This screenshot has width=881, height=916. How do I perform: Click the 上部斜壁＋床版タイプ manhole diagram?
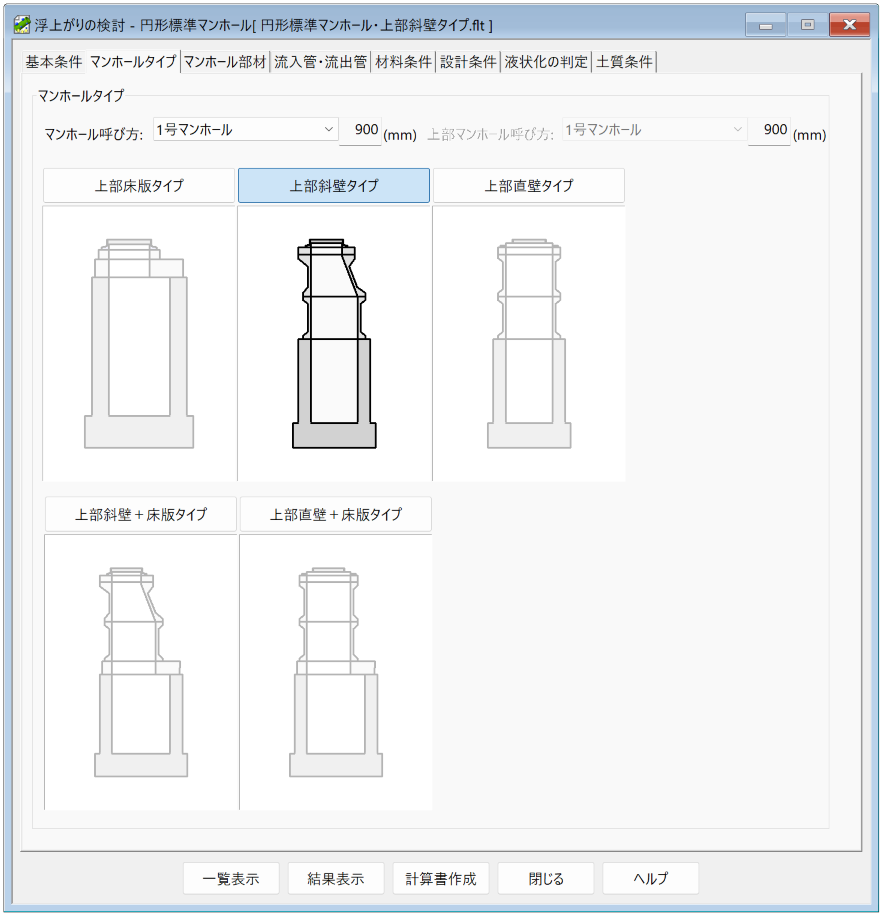click(x=141, y=672)
